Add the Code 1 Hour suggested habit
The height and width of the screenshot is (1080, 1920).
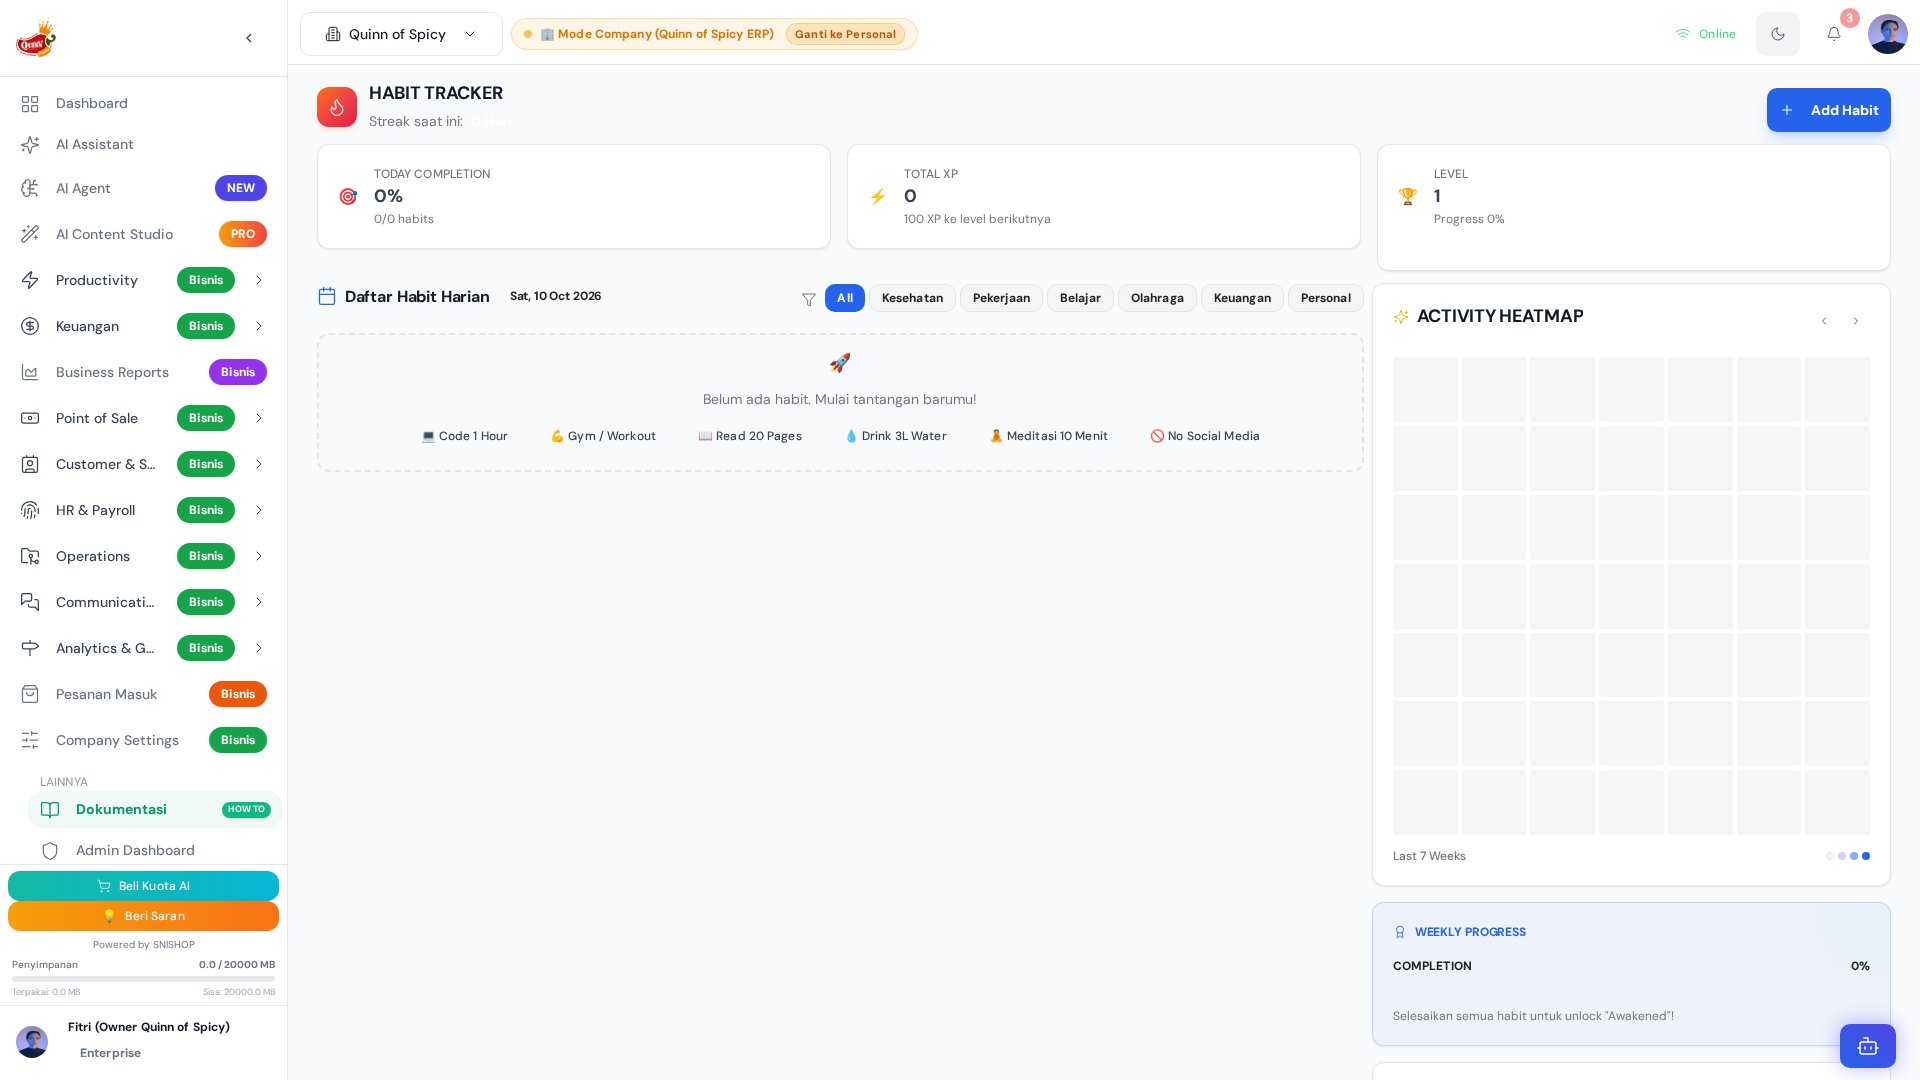(x=464, y=436)
